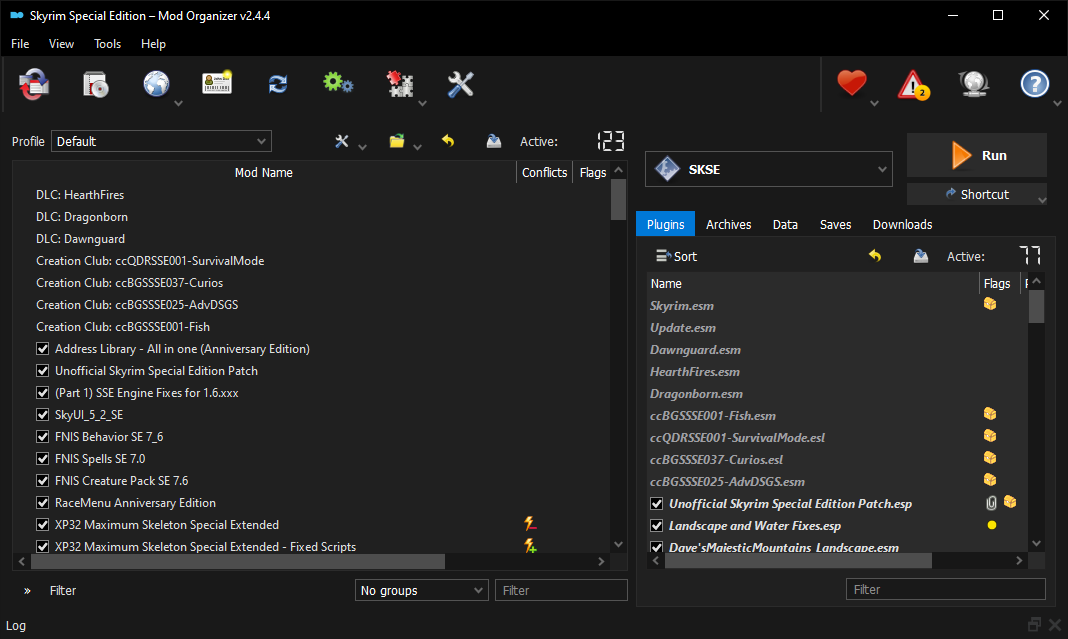This screenshot has width=1068, height=639.
Task: Expand dropdown arrow beside Tools puzzle icon
Action: coord(422,104)
